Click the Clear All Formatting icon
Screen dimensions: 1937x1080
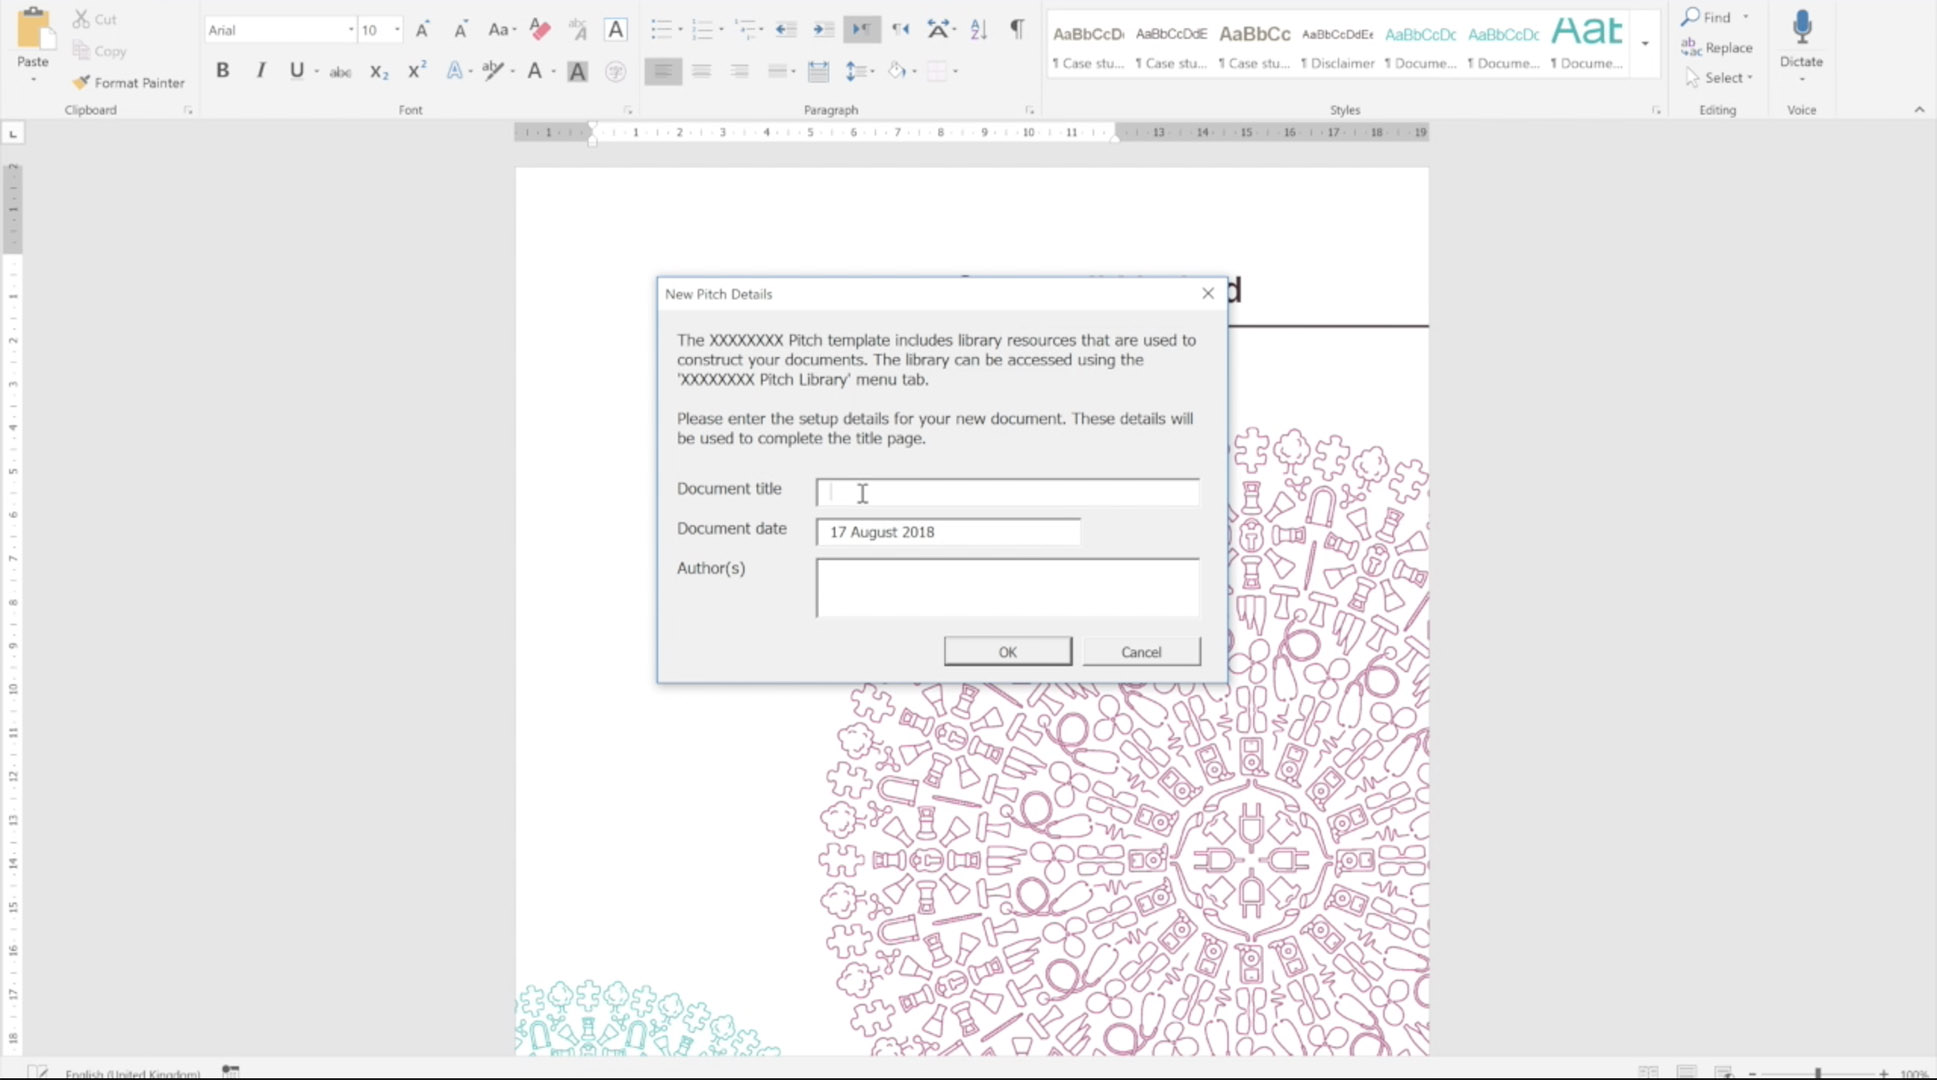tap(540, 30)
